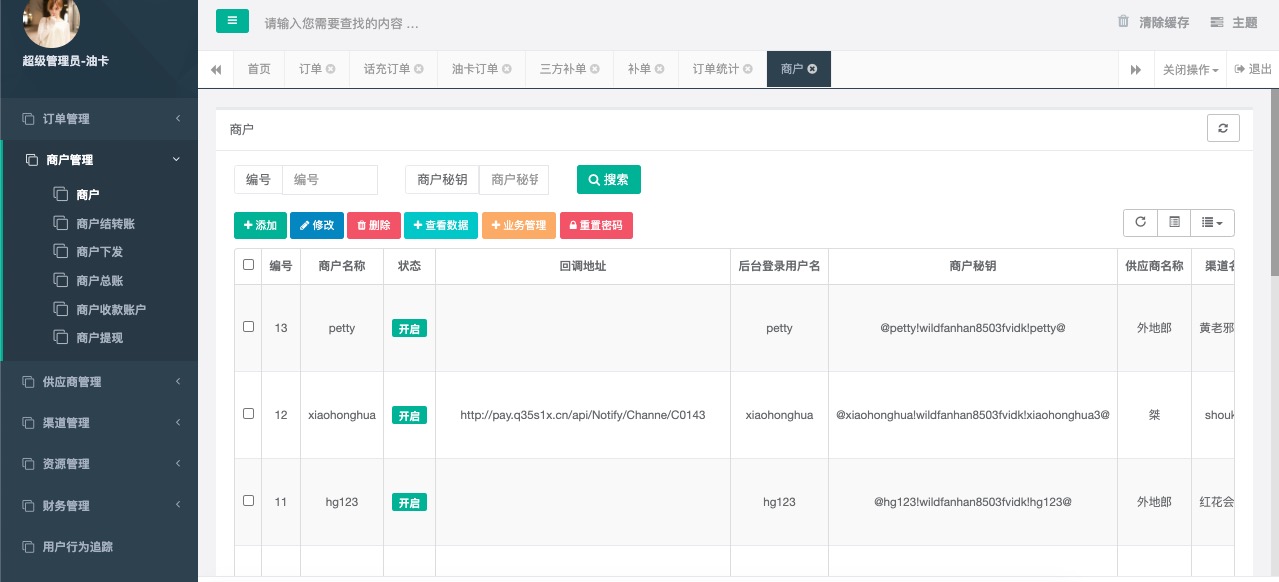
Task: Toggle the table card view icon
Action: (x=1174, y=223)
